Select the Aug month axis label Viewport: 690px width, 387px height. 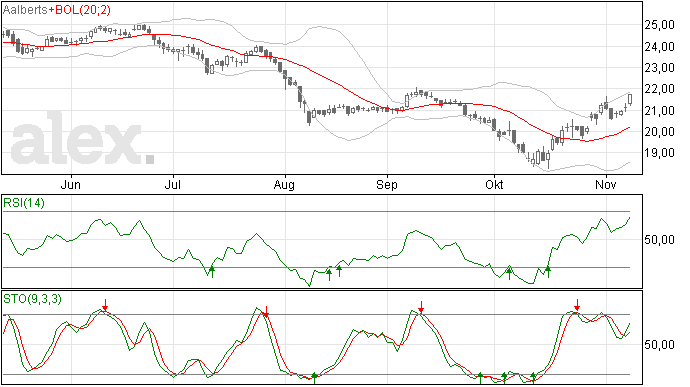pyautogui.click(x=284, y=185)
